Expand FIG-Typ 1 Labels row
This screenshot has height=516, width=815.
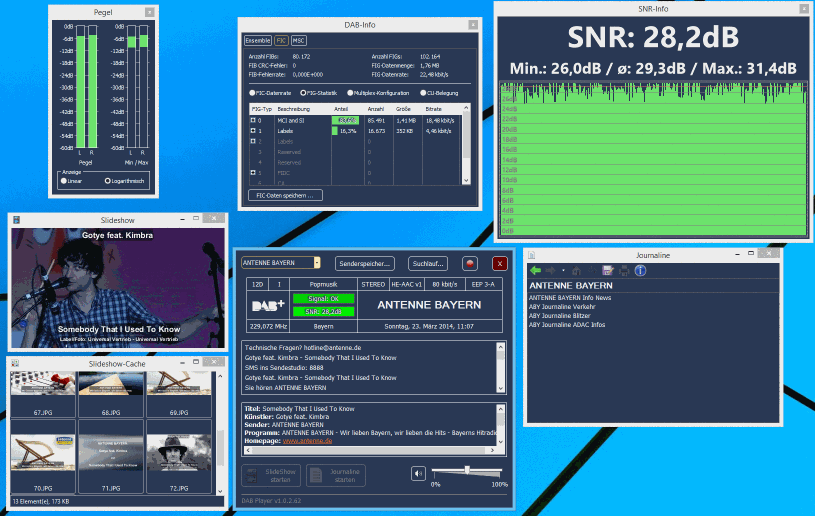tap(254, 131)
